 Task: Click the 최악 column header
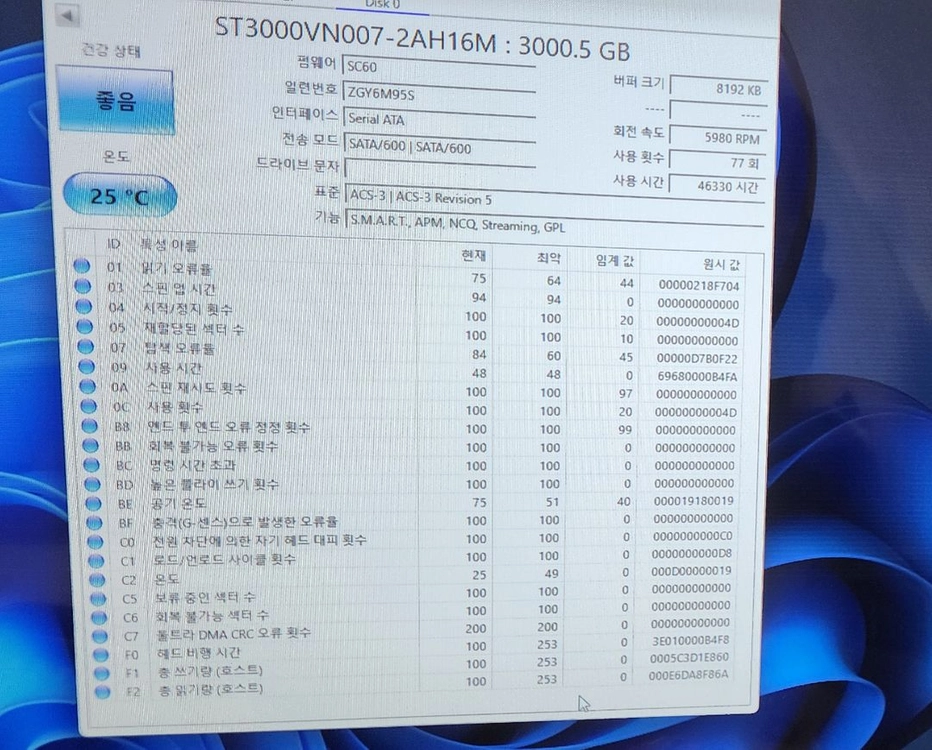(549, 258)
